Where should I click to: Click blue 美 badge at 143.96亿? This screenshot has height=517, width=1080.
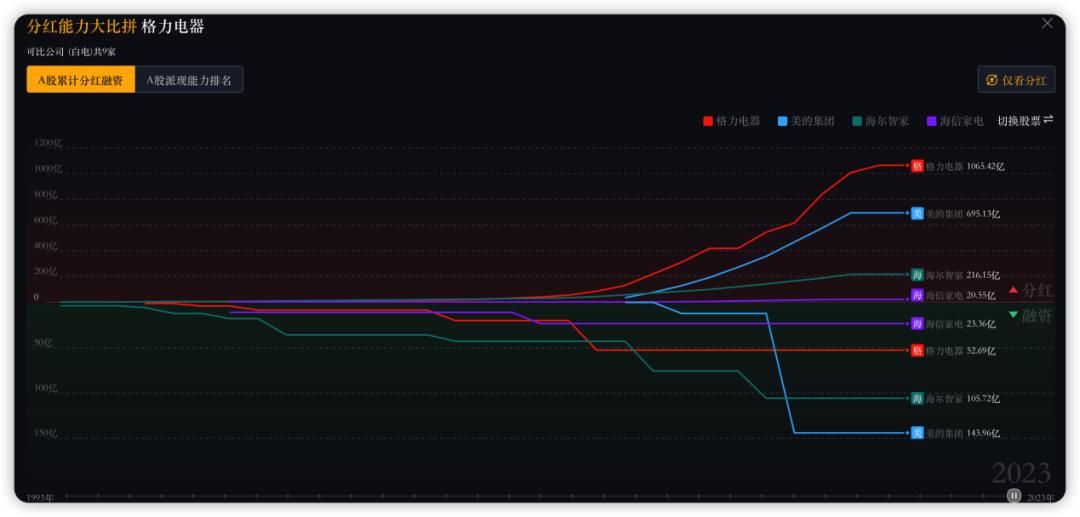coord(917,433)
